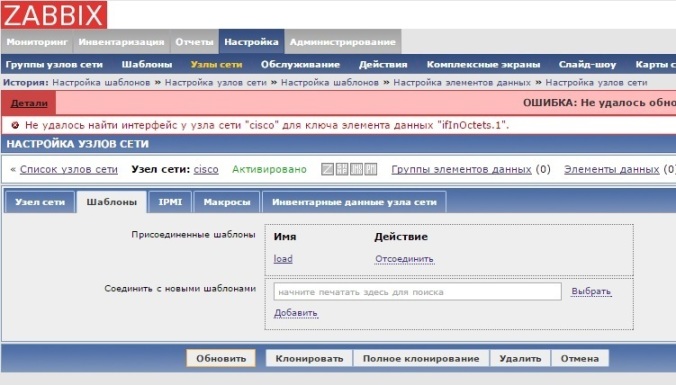Click the JMX availability icon
This screenshot has height=385, width=676.
click(357, 169)
